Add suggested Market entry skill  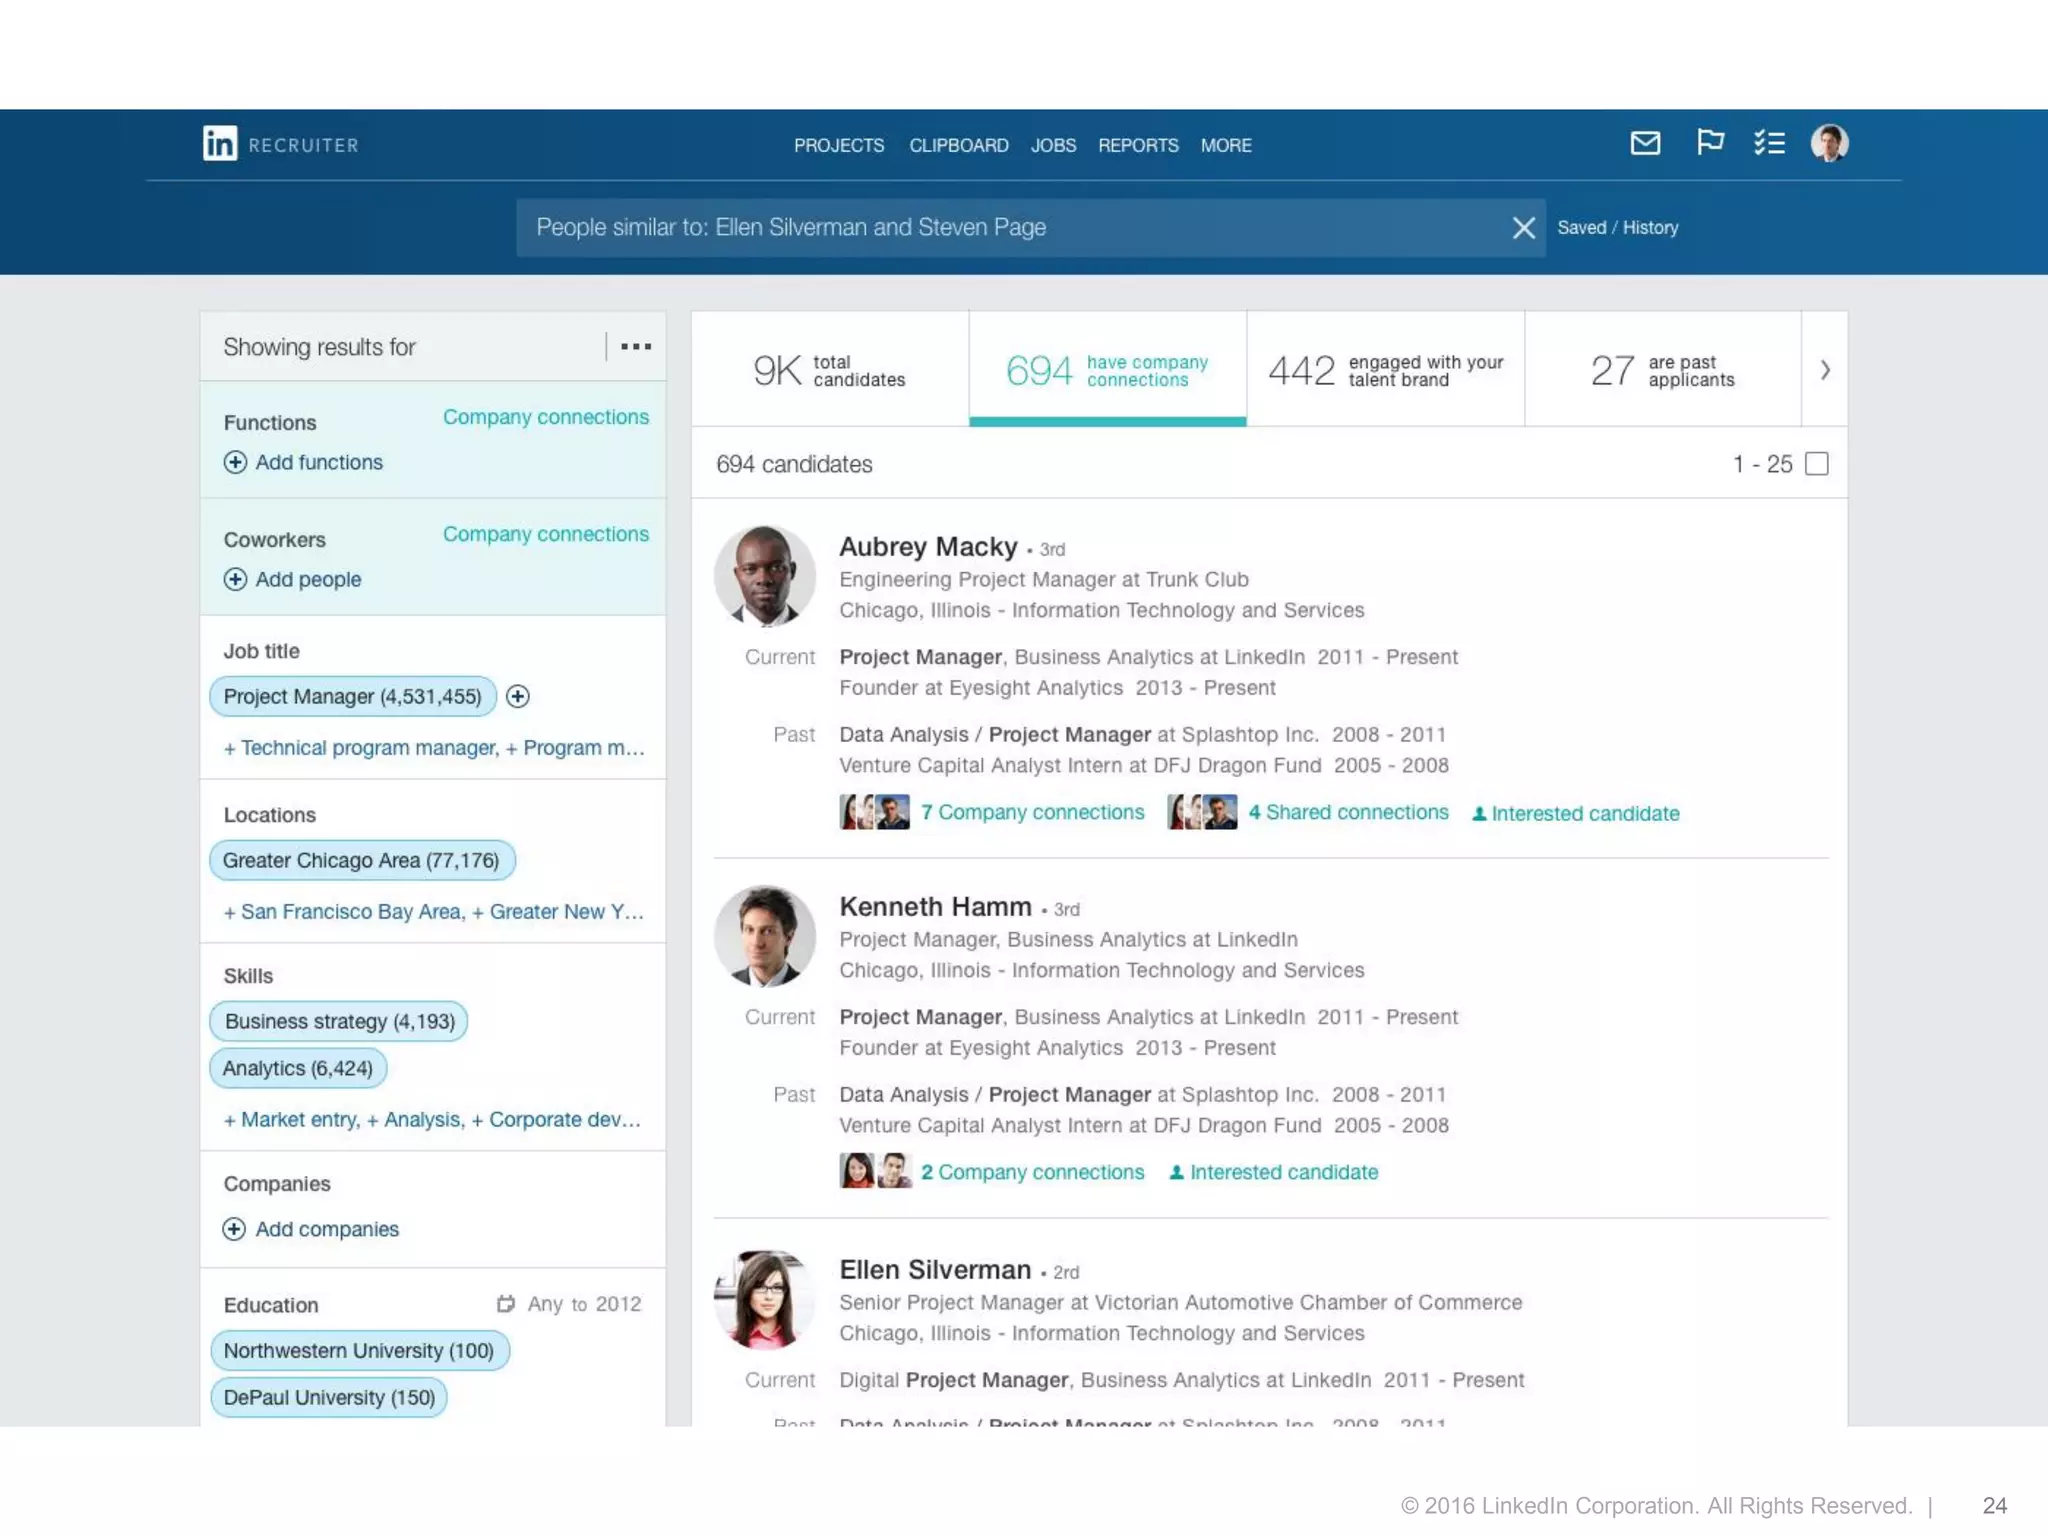292,1120
